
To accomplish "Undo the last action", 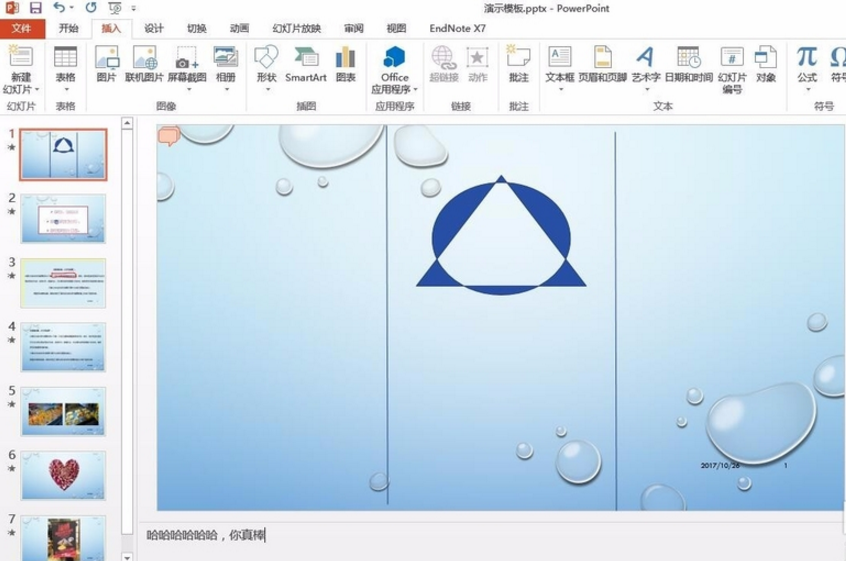I will click(59, 8).
